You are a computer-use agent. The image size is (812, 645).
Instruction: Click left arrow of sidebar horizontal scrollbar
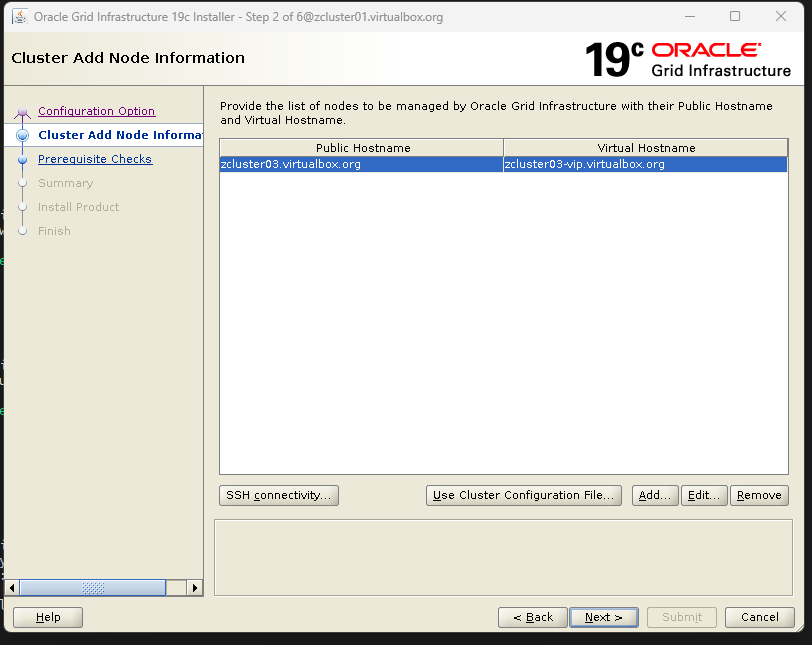click(x=12, y=588)
